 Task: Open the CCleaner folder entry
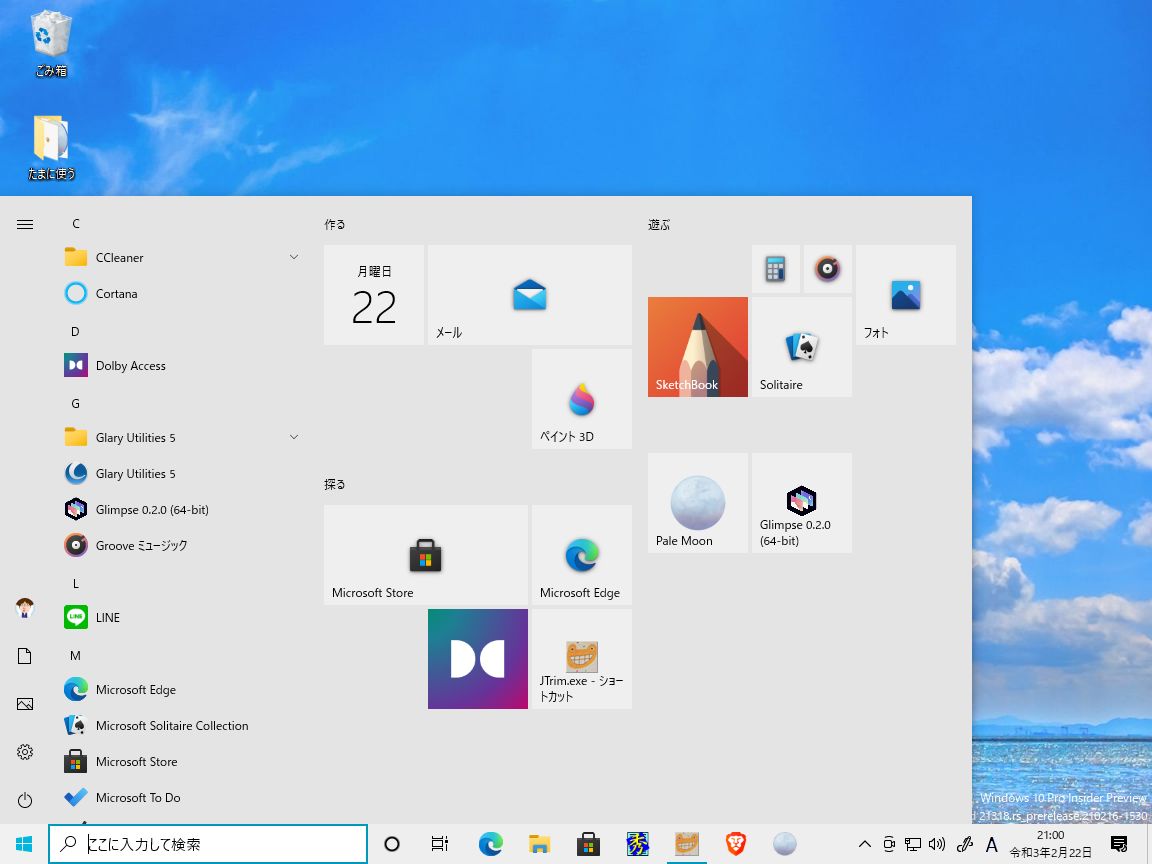pos(181,257)
